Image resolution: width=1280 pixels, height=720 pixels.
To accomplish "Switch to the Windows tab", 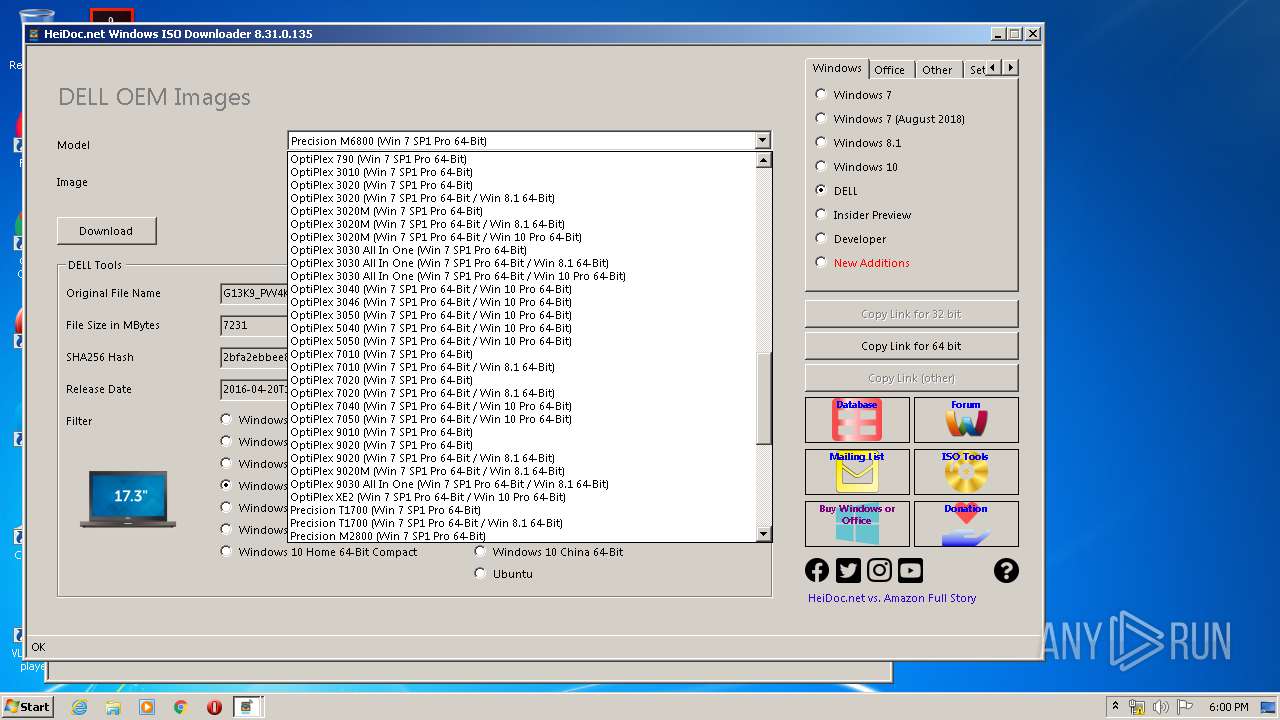I will (837, 68).
